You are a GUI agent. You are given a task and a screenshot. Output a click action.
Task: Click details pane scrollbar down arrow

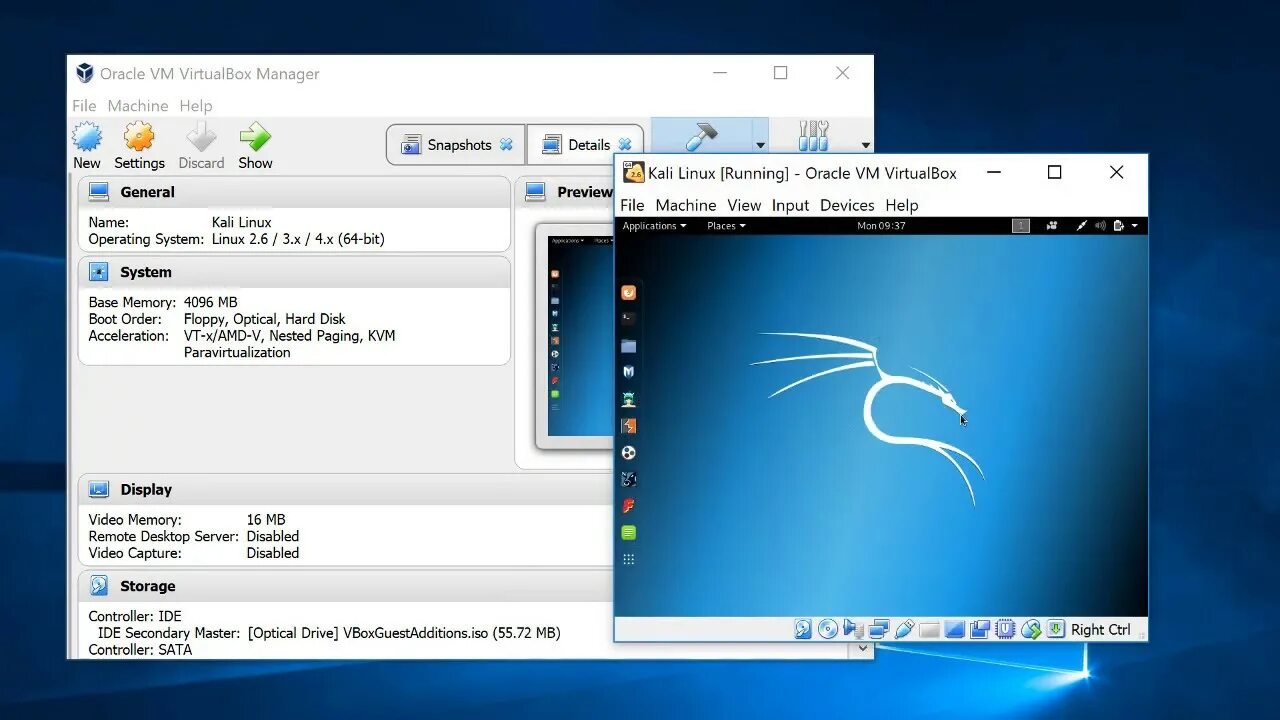(x=863, y=649)
